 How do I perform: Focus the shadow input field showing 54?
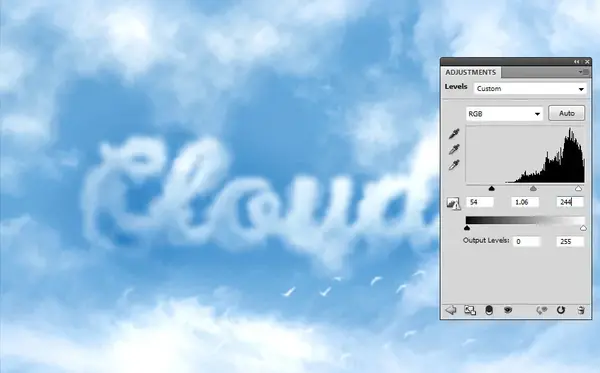(x=480, y=202)
